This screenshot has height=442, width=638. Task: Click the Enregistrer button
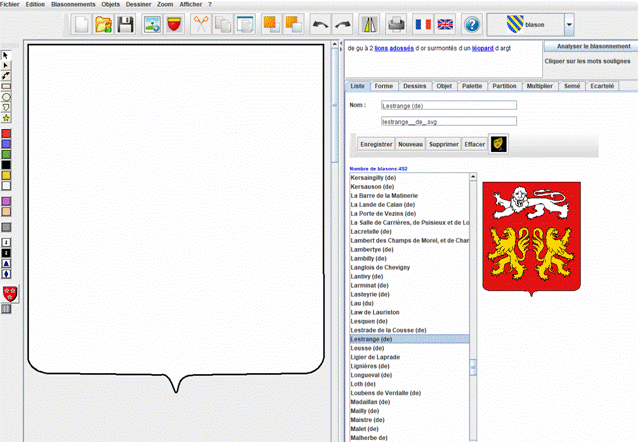tap(376, 144)
